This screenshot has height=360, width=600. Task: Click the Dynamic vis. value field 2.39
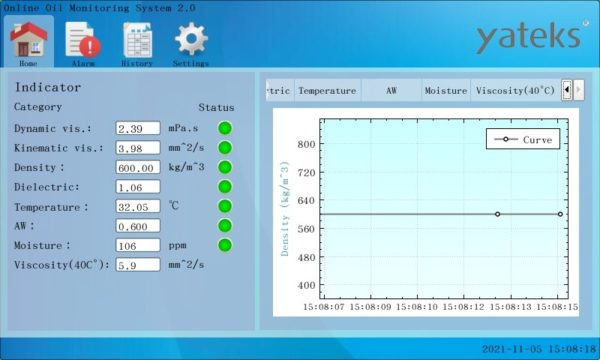click(x=138, y=128)
